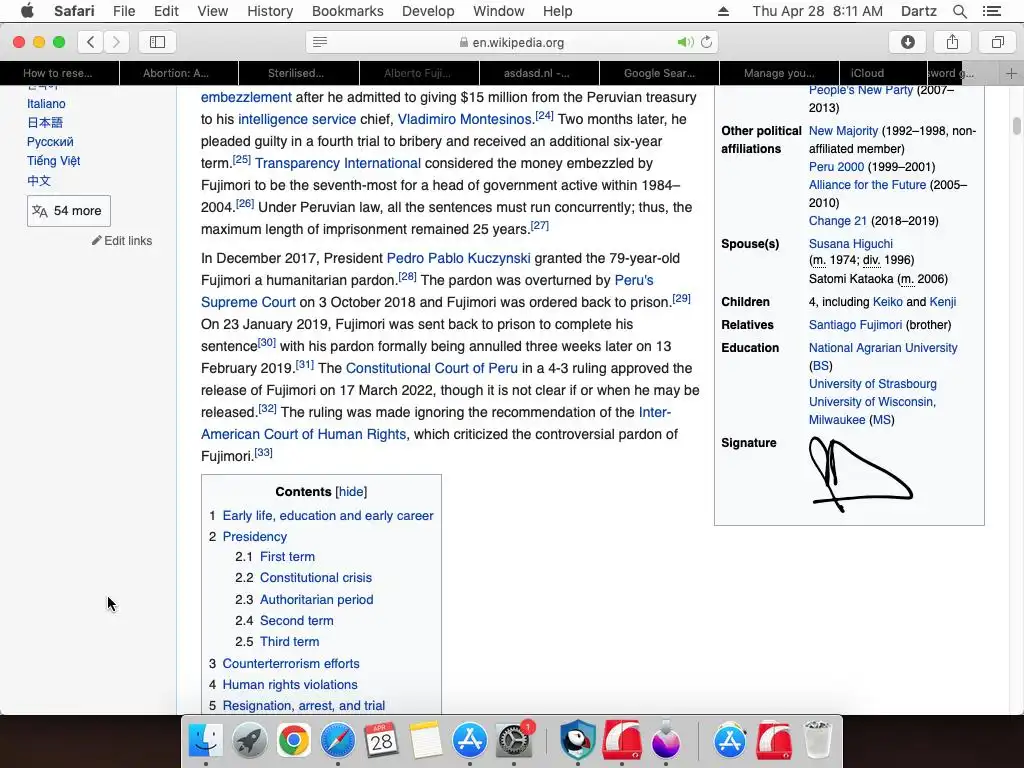Open citation reference [28]
Viewport: 1024px width, 768px height.
(408, 276)
